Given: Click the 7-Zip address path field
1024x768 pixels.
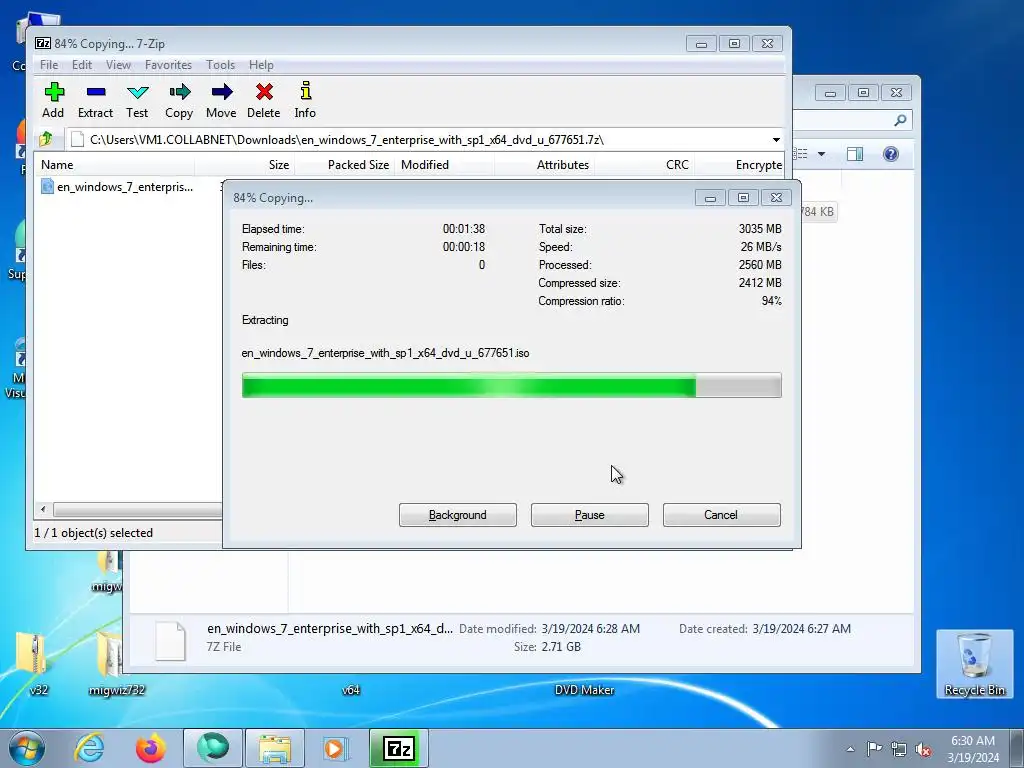Looking at the screenshot, I should coord(418,140).
